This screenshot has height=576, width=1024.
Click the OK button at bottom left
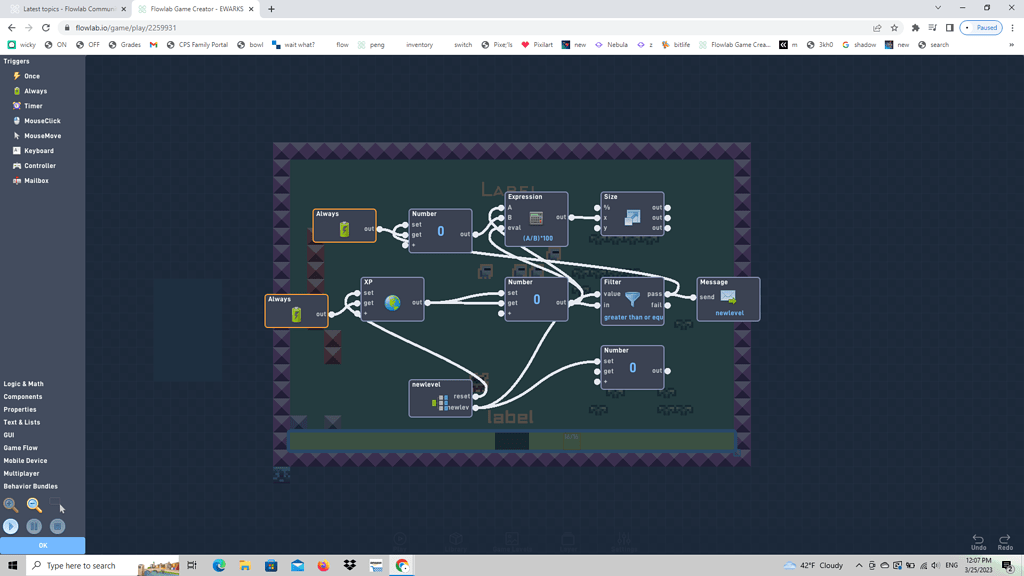point(43,546)
